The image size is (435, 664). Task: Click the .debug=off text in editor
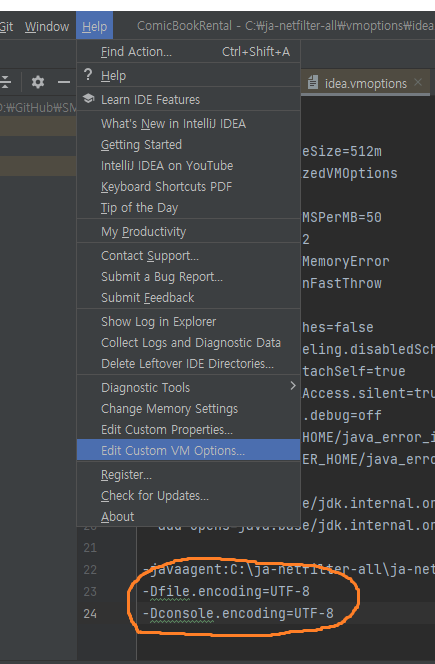coord(342,415)
